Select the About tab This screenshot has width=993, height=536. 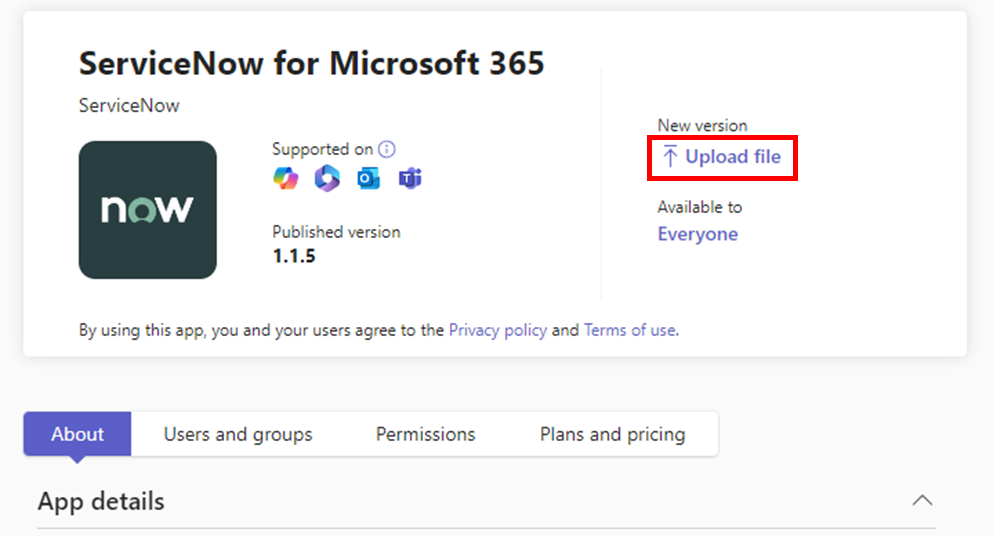tap(77, 434)
